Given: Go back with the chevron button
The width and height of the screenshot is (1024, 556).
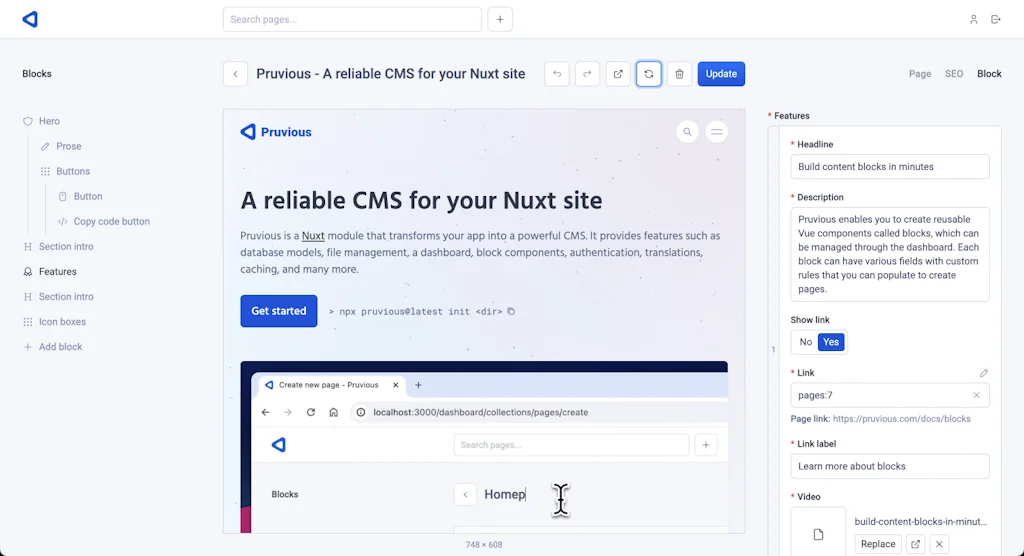Looking at the screenshot, I should tap(235, 74).
